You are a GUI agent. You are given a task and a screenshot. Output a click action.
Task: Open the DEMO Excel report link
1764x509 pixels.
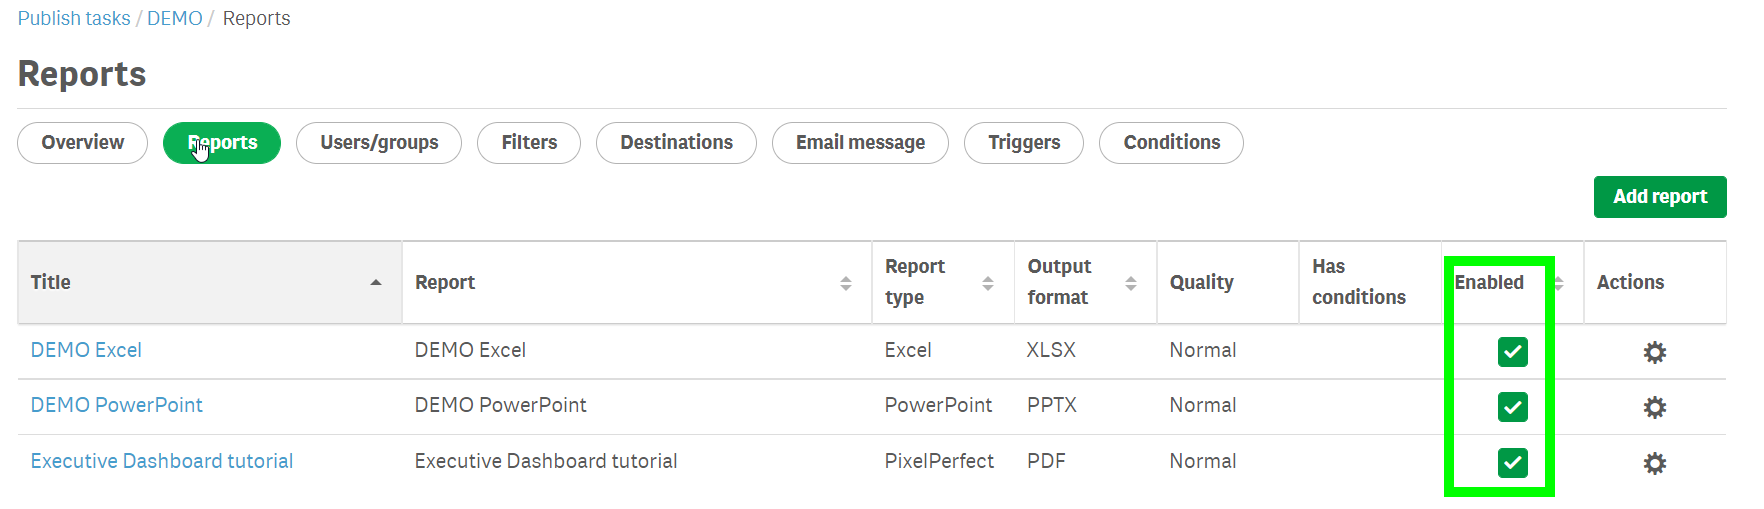86,350
